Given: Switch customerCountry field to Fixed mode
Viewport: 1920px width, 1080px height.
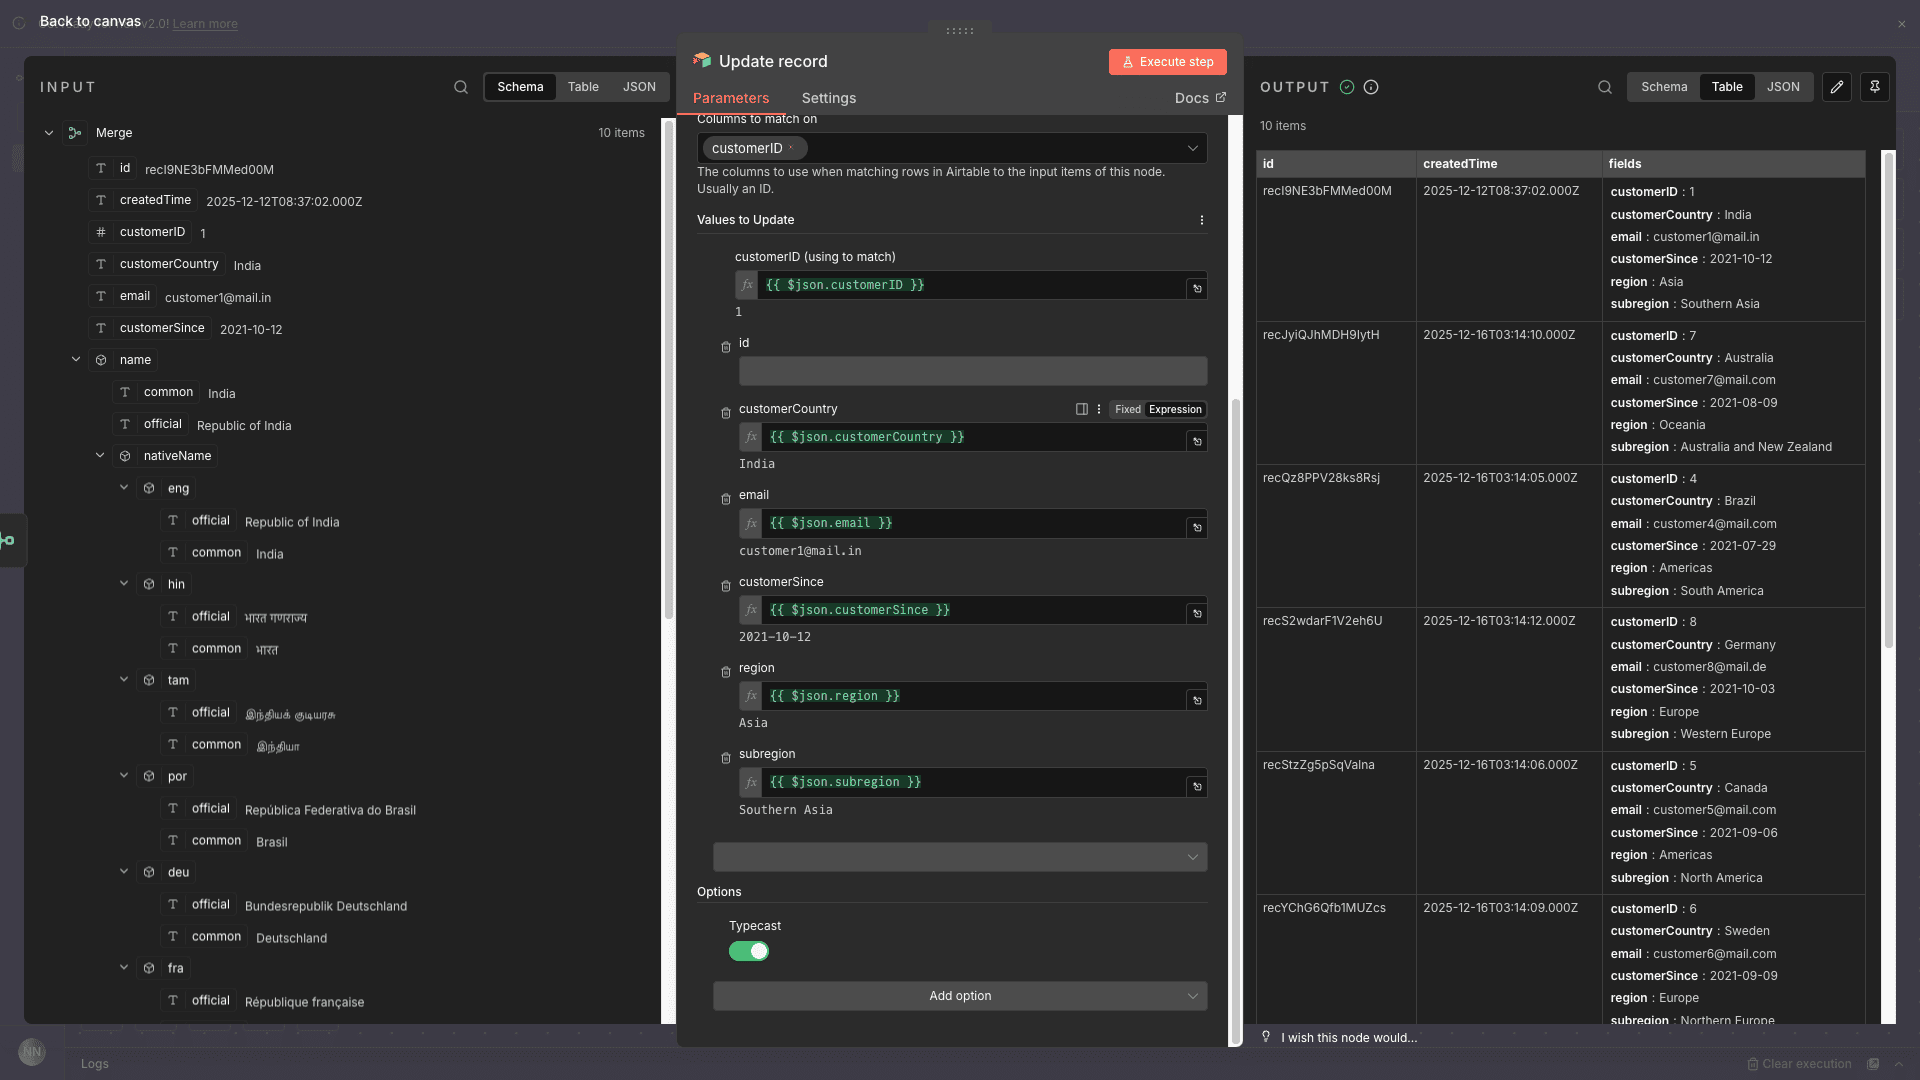Looking at the screenshot, I should (x=1128, y=409).
